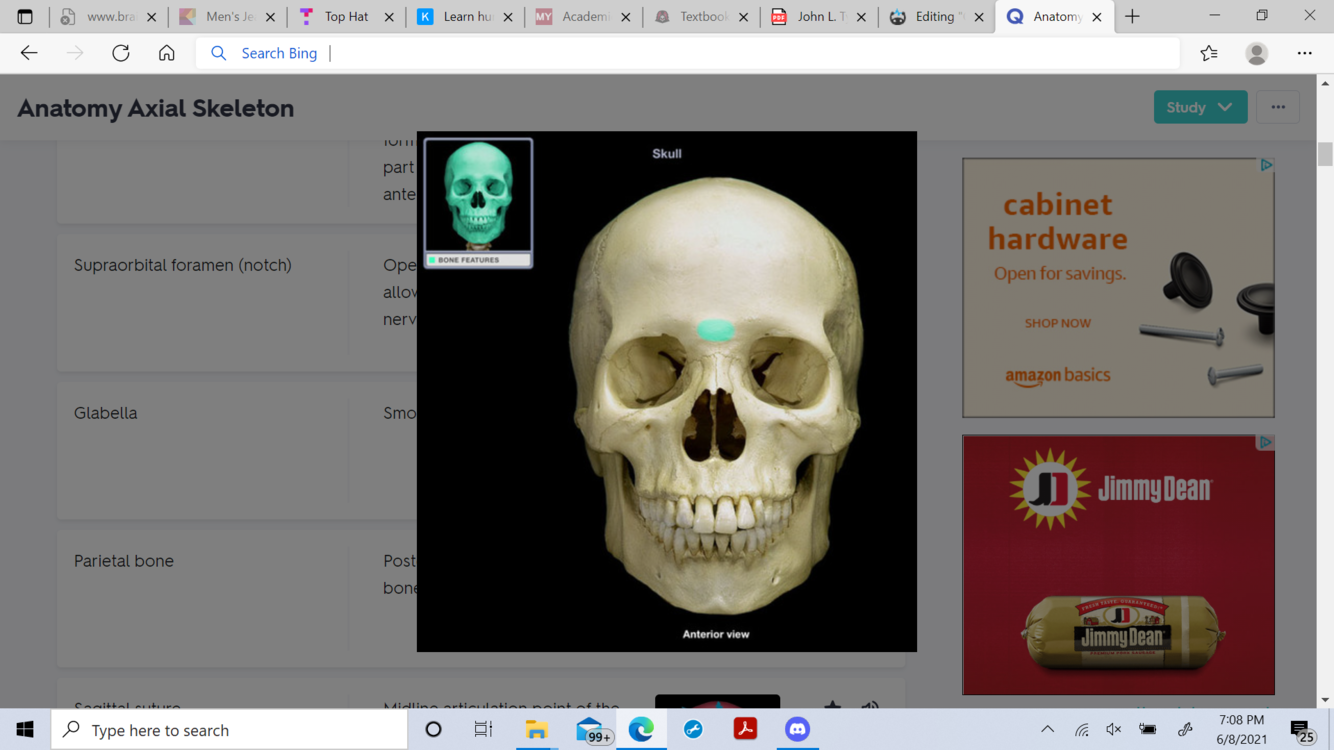Switch to the Men's Je tab
This screenshot has height=750, width=1334.
(x=228, y=17)
